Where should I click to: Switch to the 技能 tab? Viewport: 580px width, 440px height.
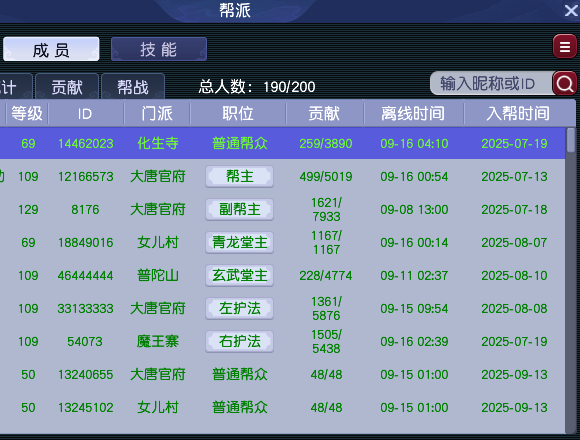pos(159,49)
